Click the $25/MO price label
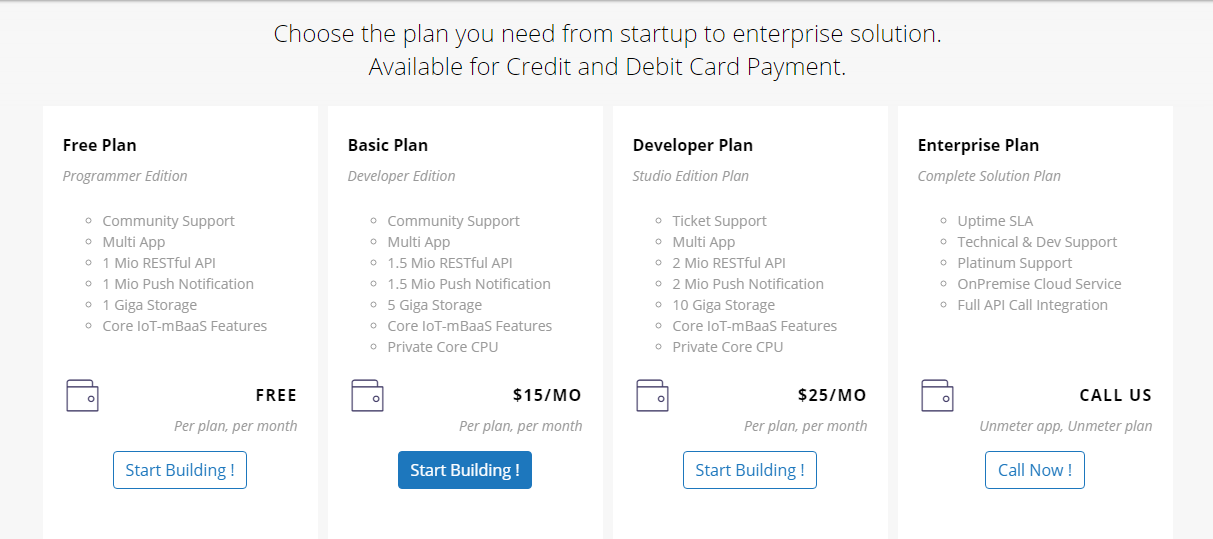The width and height of the screenshot is (1213, 539). [x=832, y=395]
